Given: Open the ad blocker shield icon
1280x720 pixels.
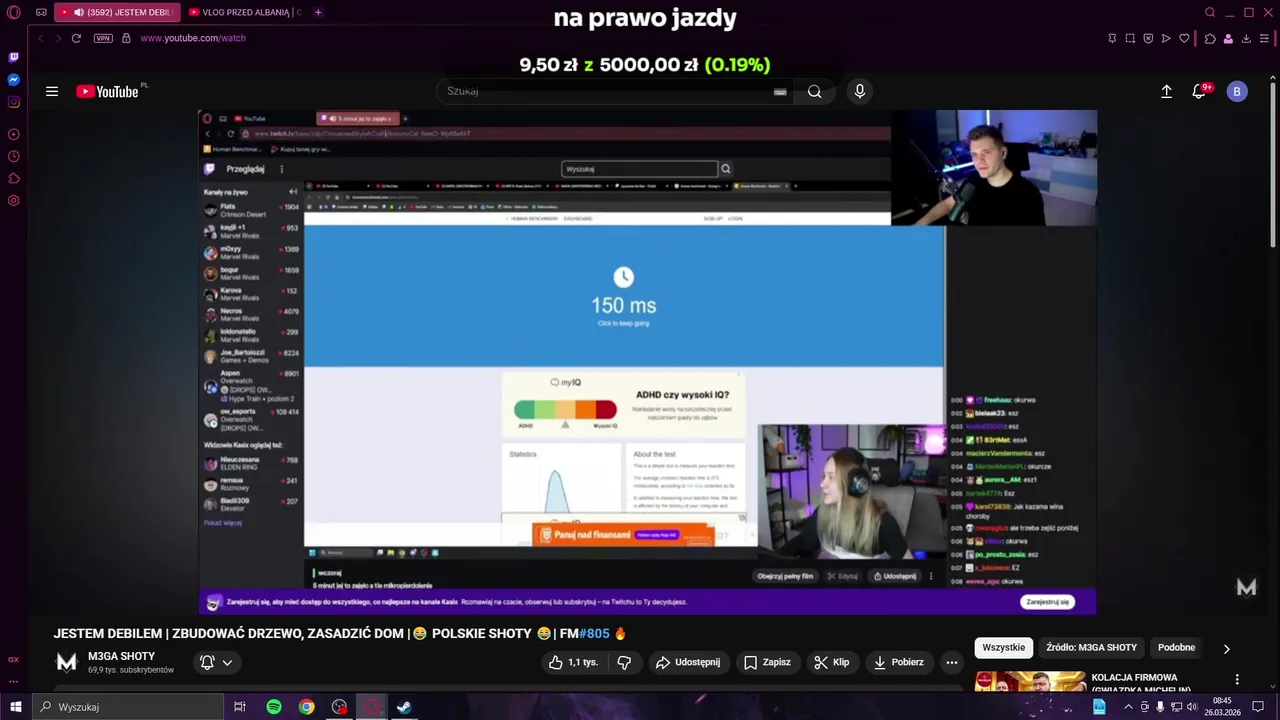Looking at the screenshot, I should point(1148,38).
